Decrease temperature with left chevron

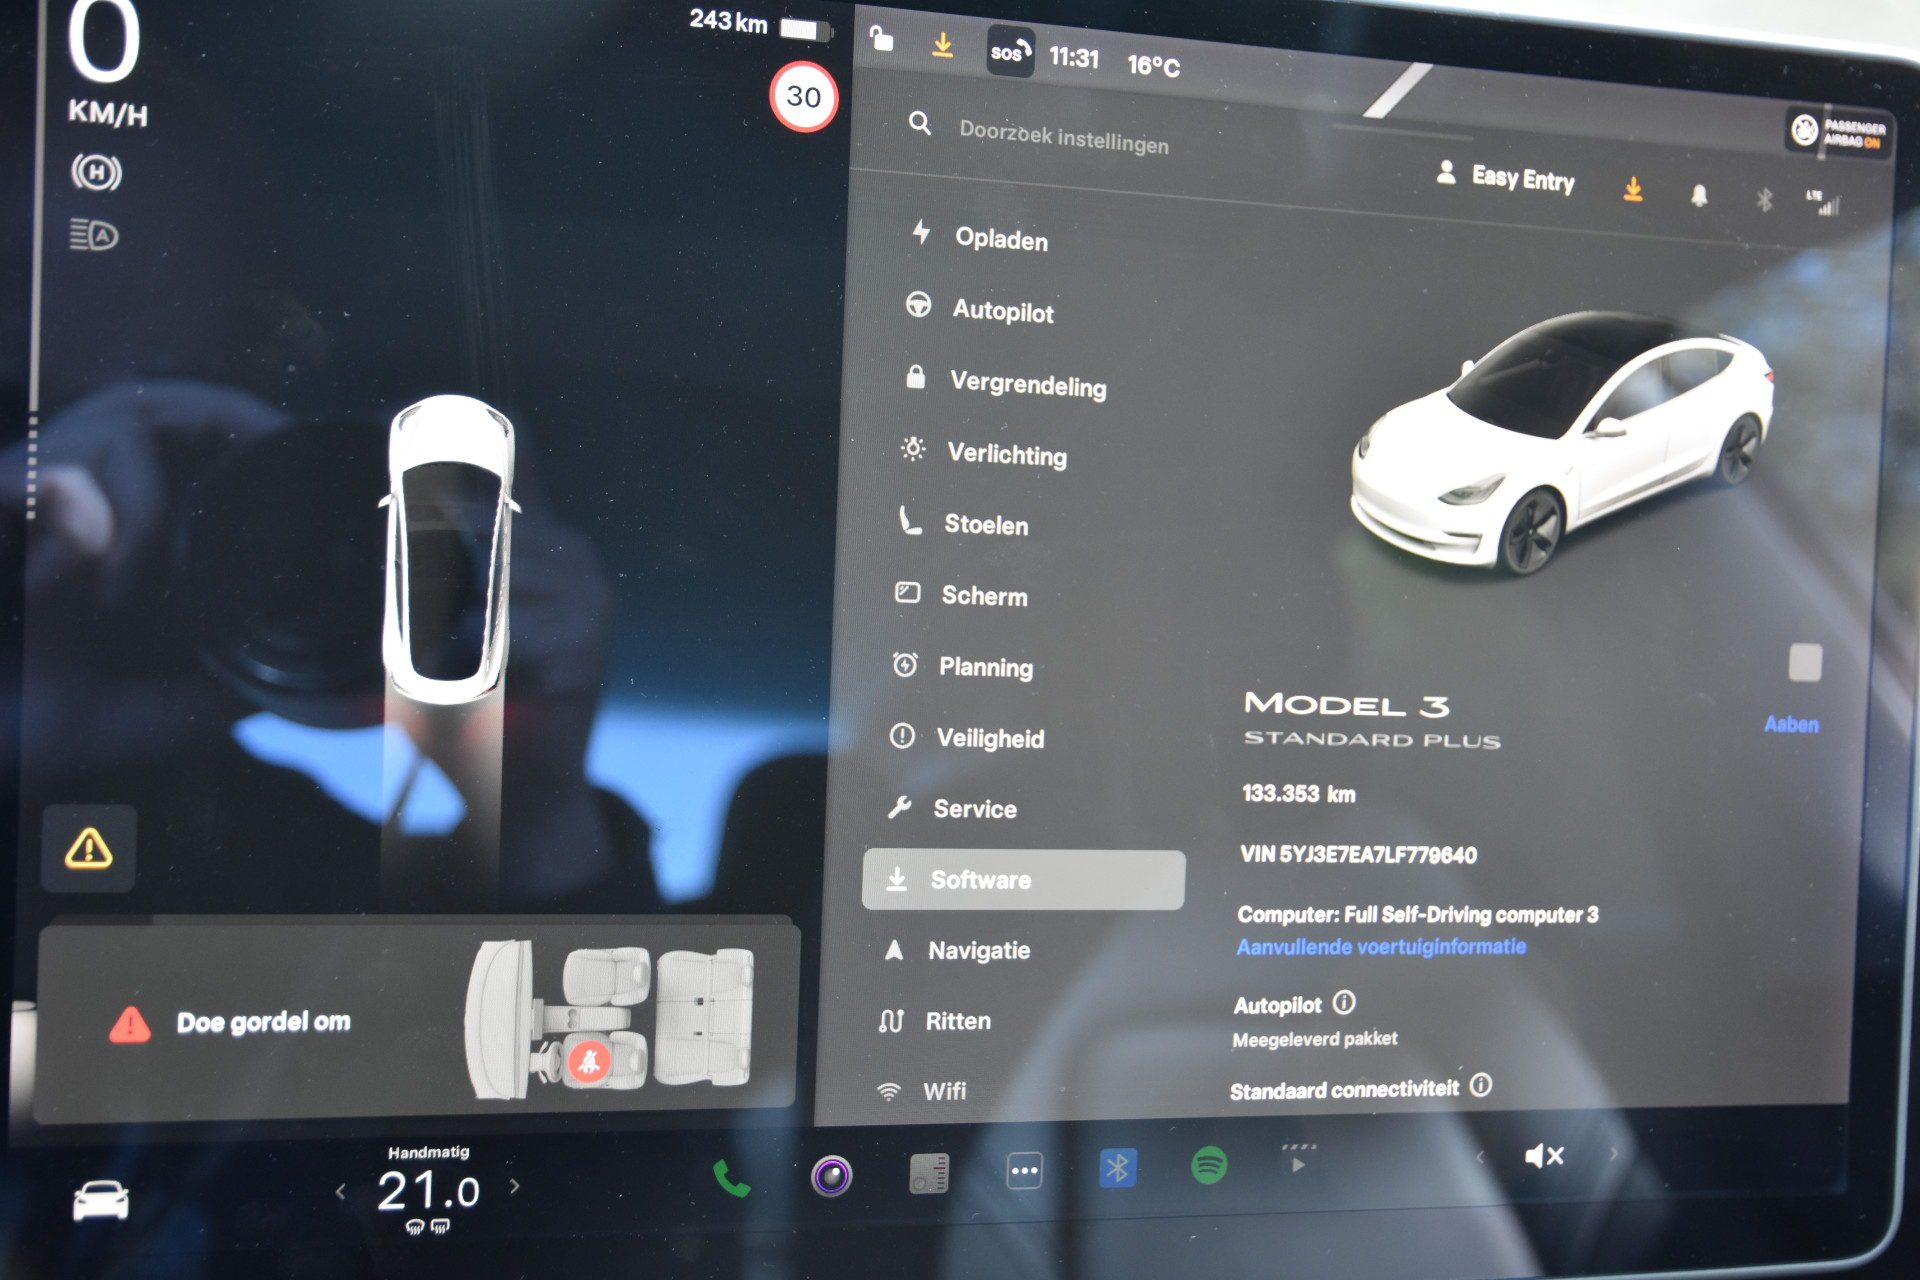(x=341, y=1191)
